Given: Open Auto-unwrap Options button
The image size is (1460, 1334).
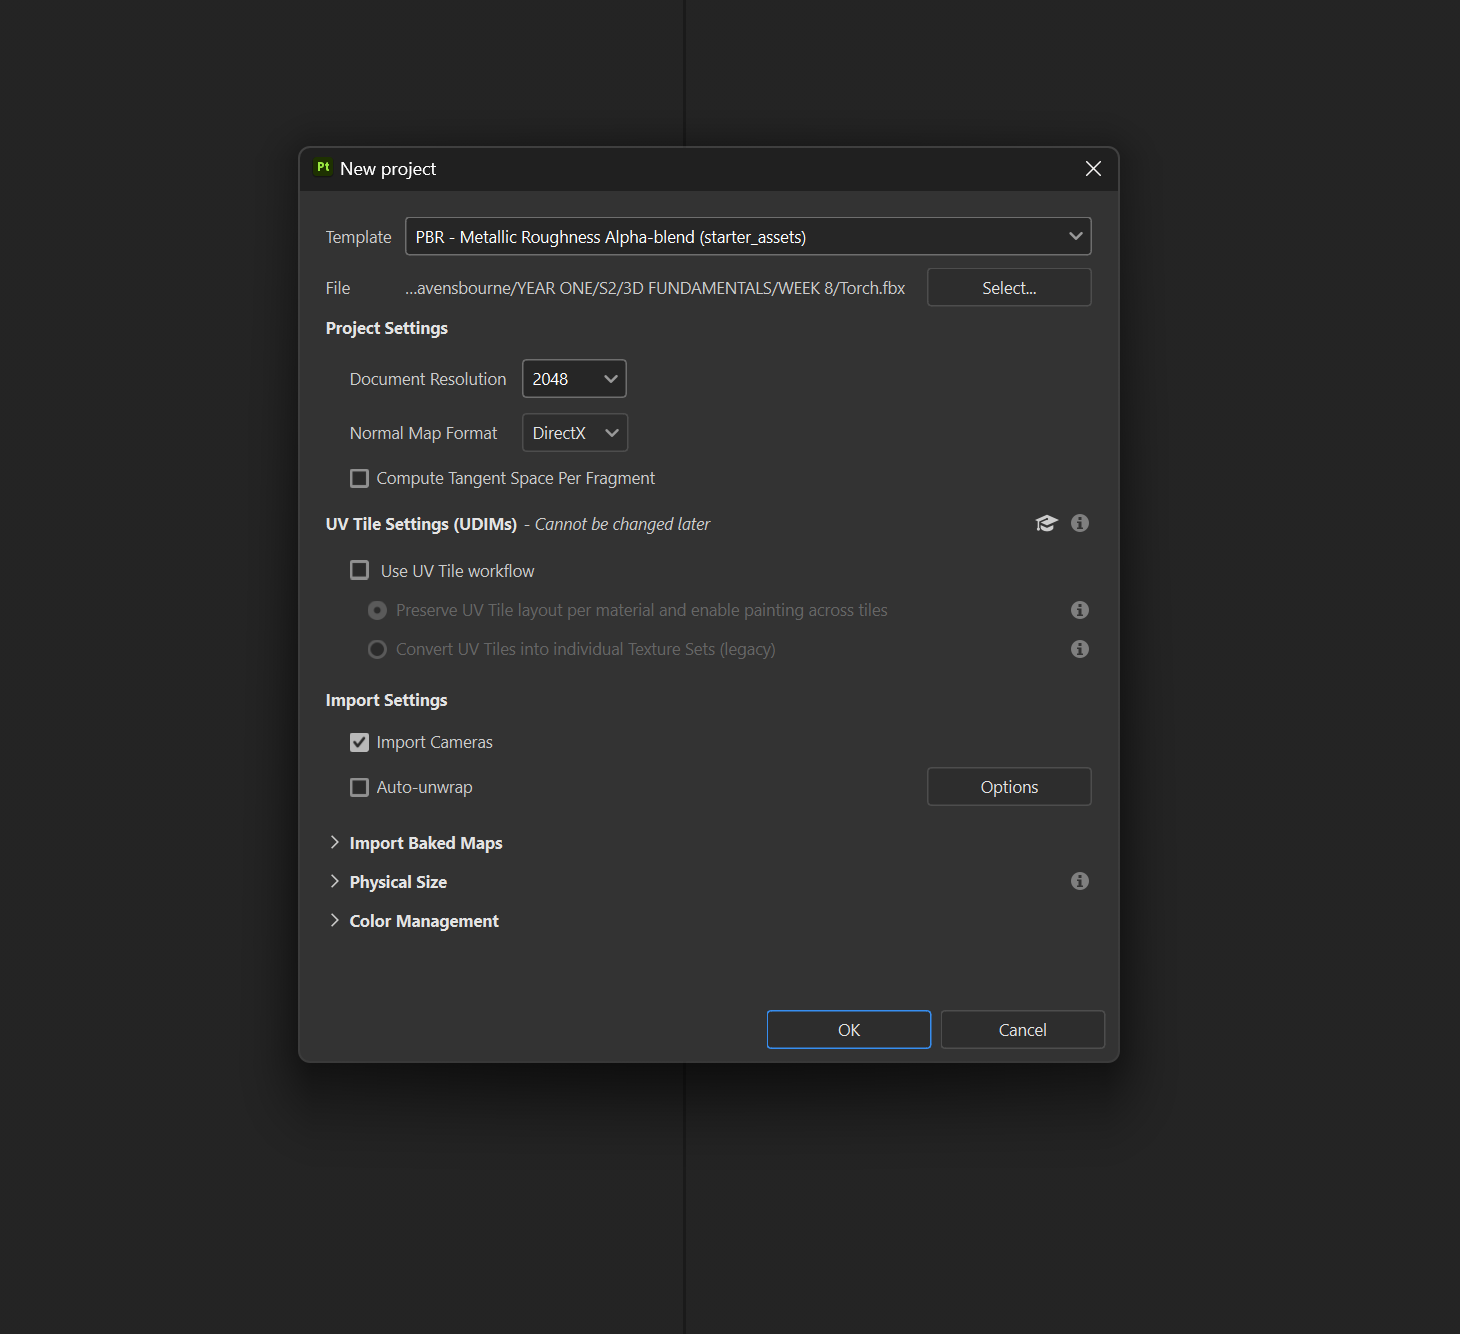Looking at the screenshot, I should pos(1009,787).
